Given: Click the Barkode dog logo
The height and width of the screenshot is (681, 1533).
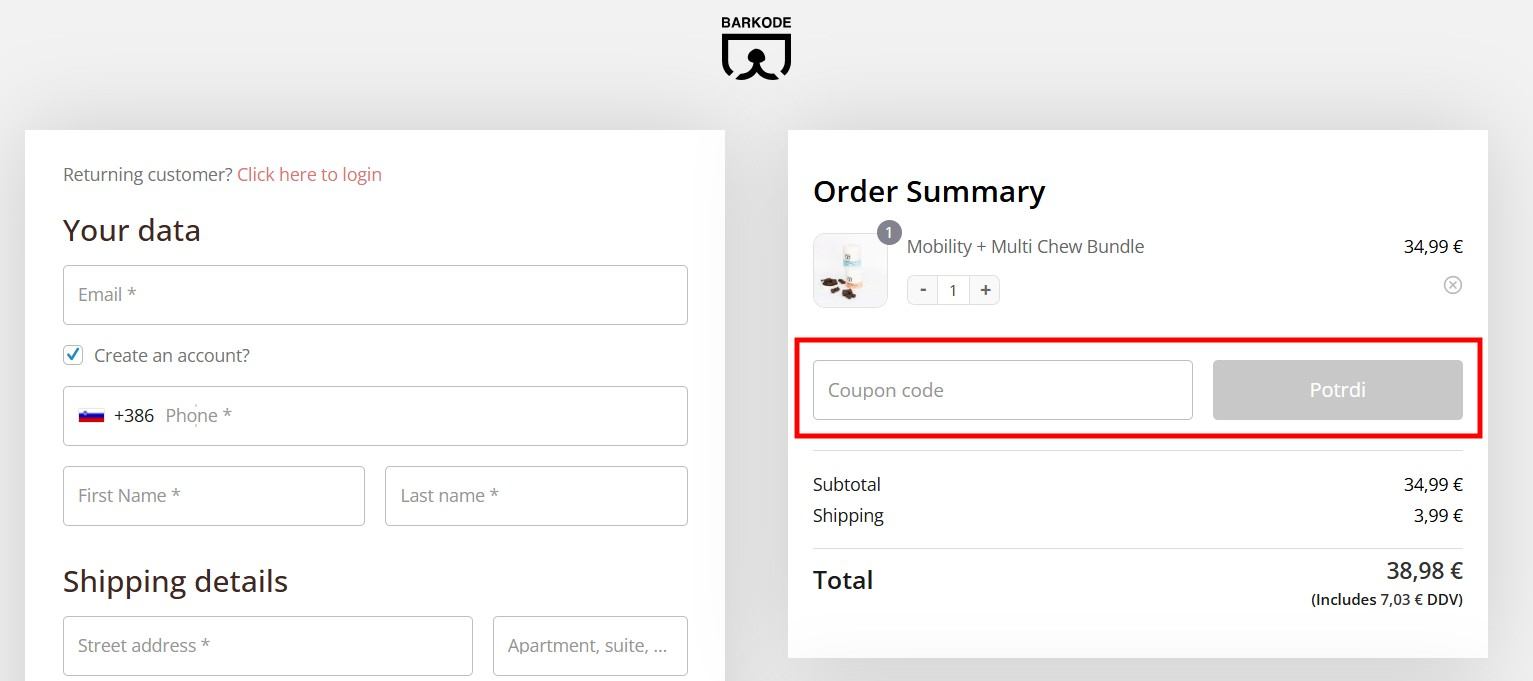Looking at the screenshot, I should 756,48.
